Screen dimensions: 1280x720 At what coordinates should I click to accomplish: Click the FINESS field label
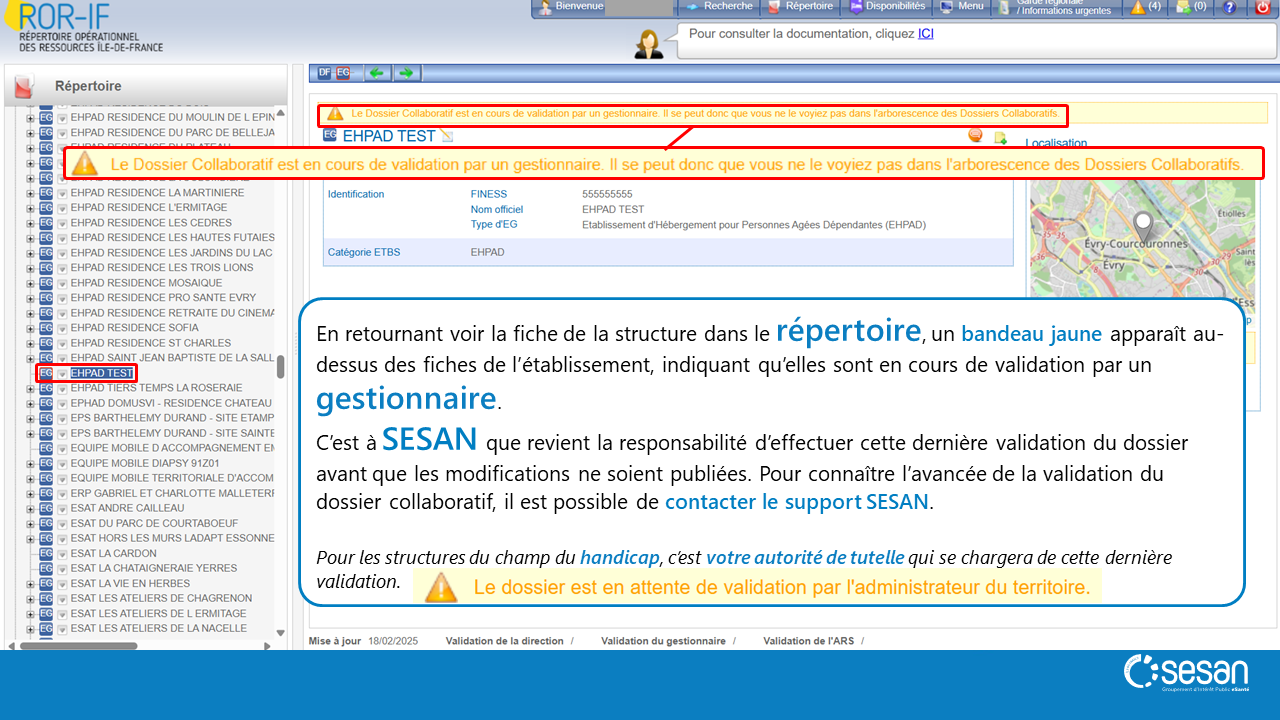489,194
